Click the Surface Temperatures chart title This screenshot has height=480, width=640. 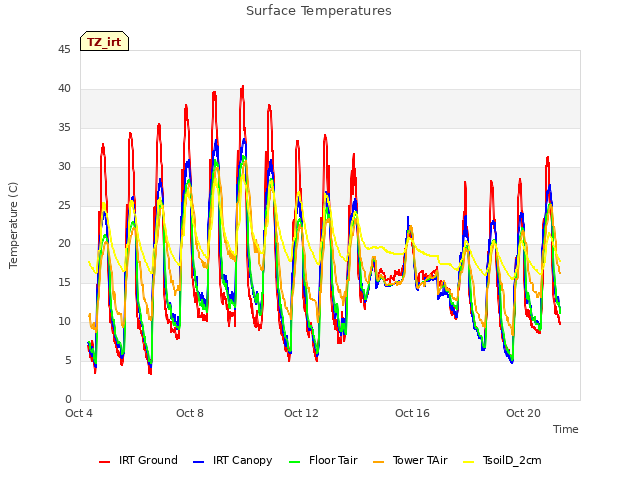point(319,11)
